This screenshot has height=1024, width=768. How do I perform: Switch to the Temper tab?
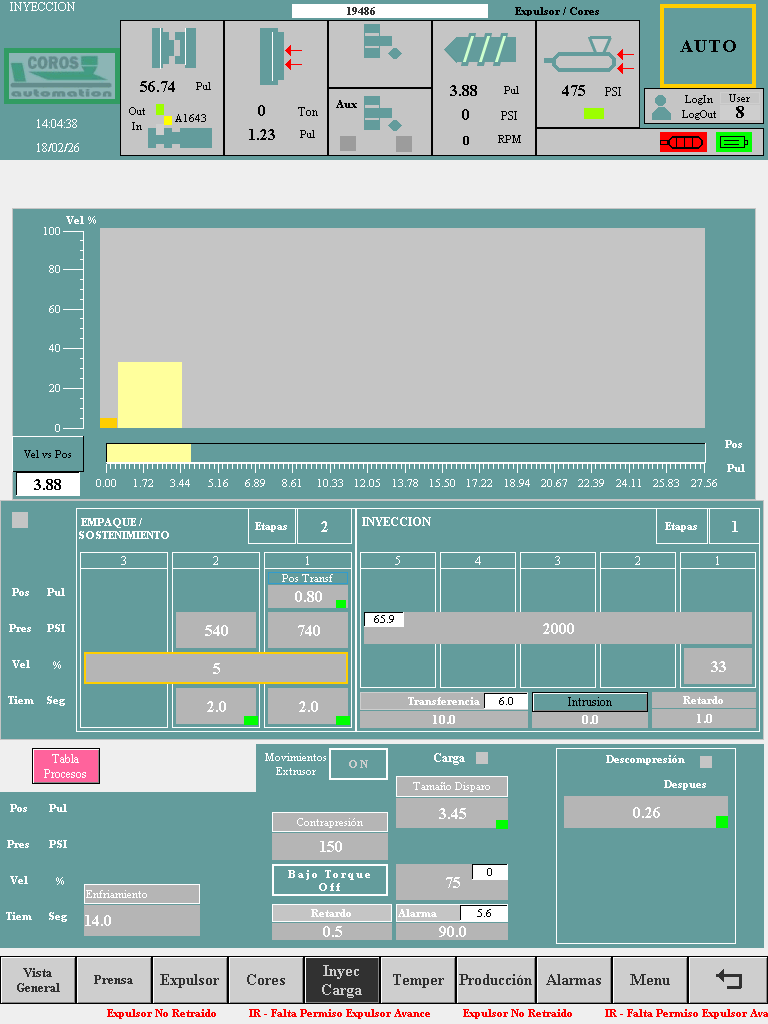[418, 980]
